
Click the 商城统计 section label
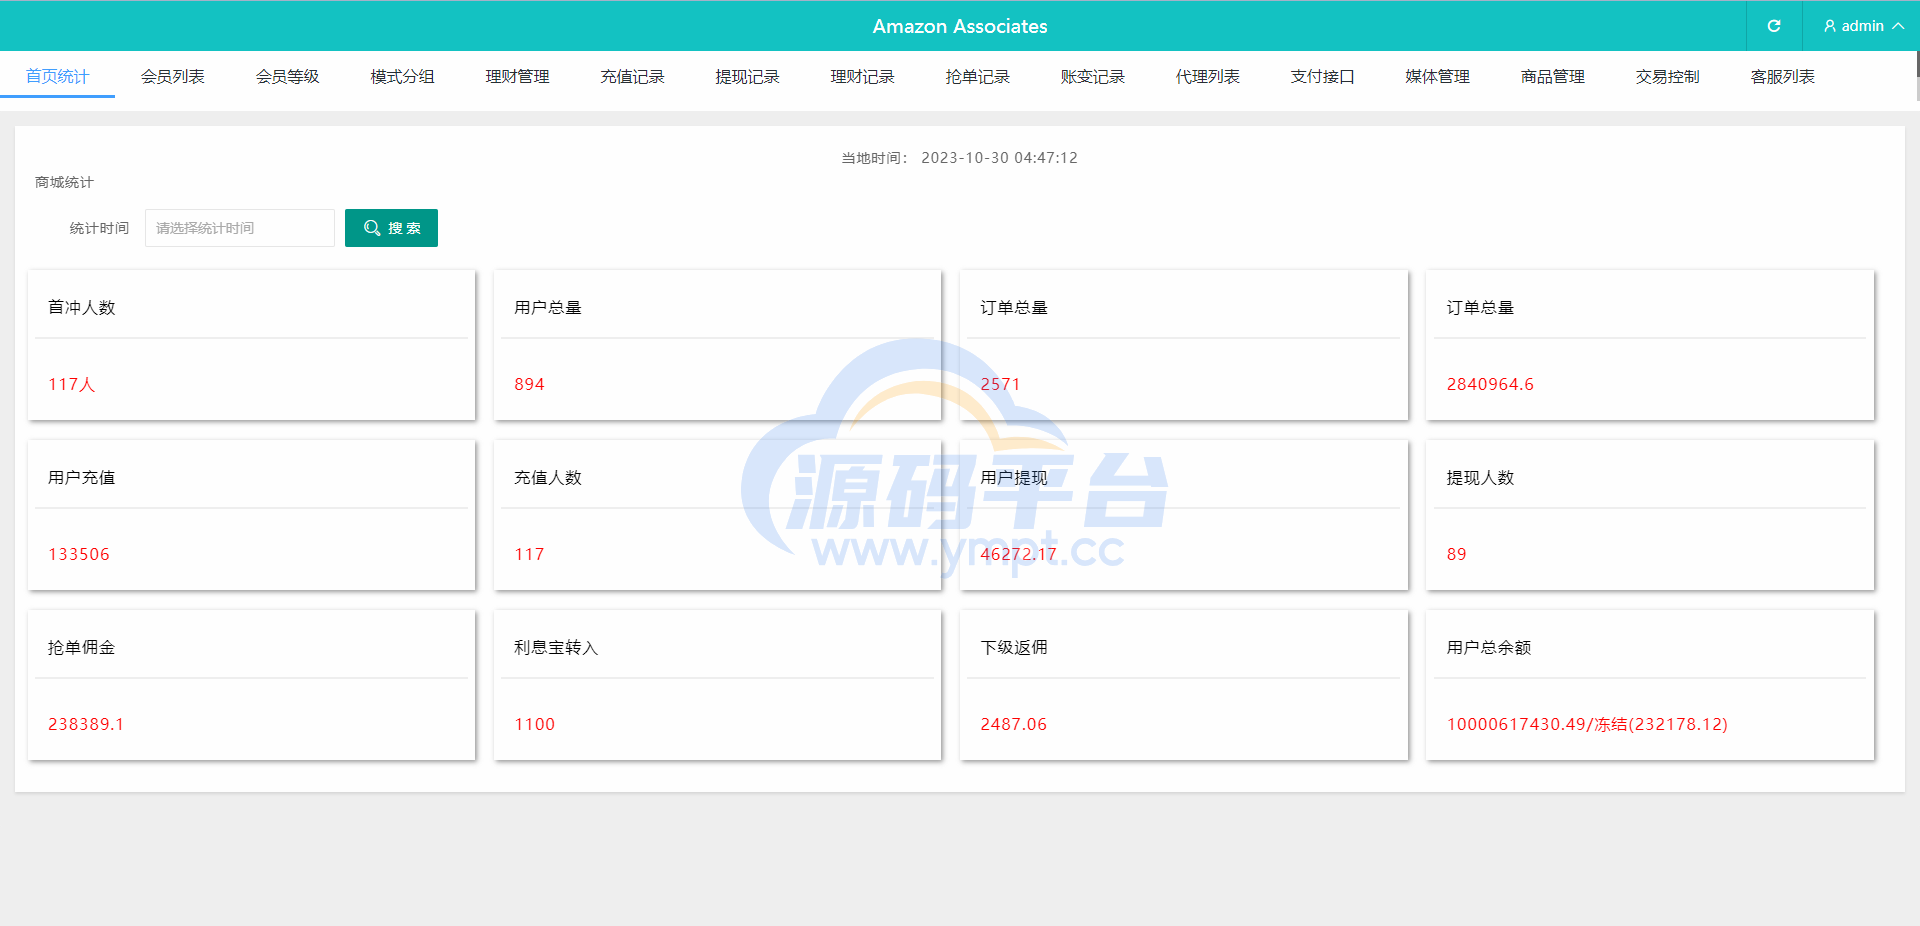pos(64,182)
